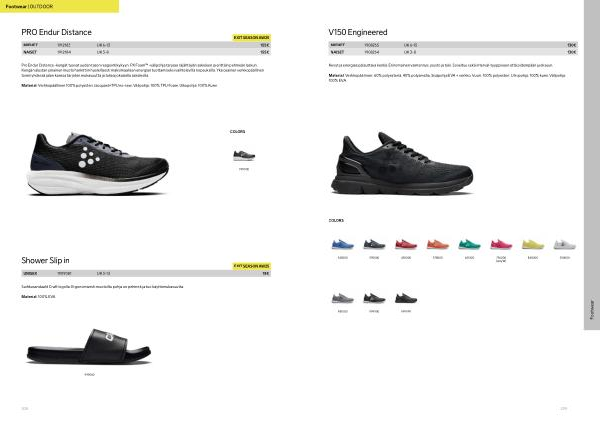Select the red V150 color variant
The width and height of the screenshot is (600, 424).
coord(406,244)
